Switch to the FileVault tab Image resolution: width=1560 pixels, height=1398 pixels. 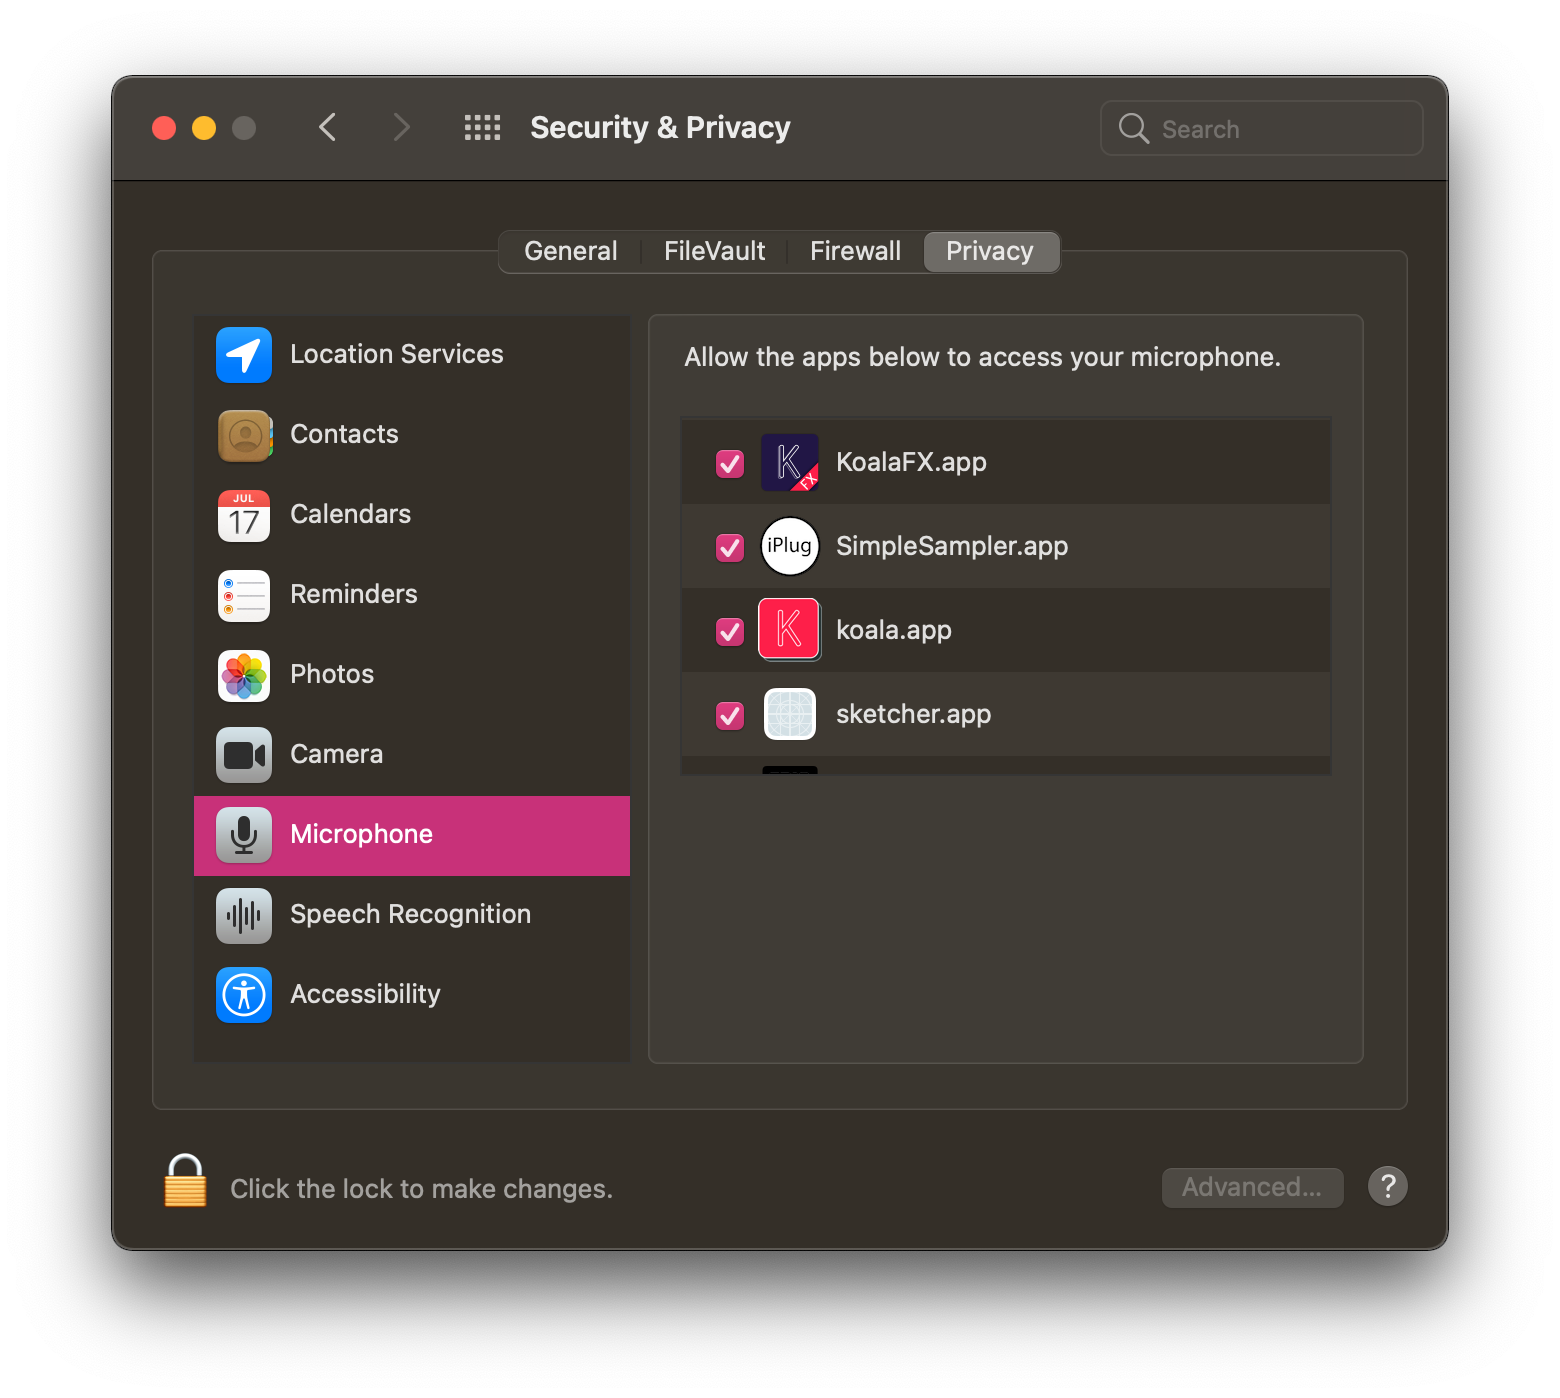(714, 251)
